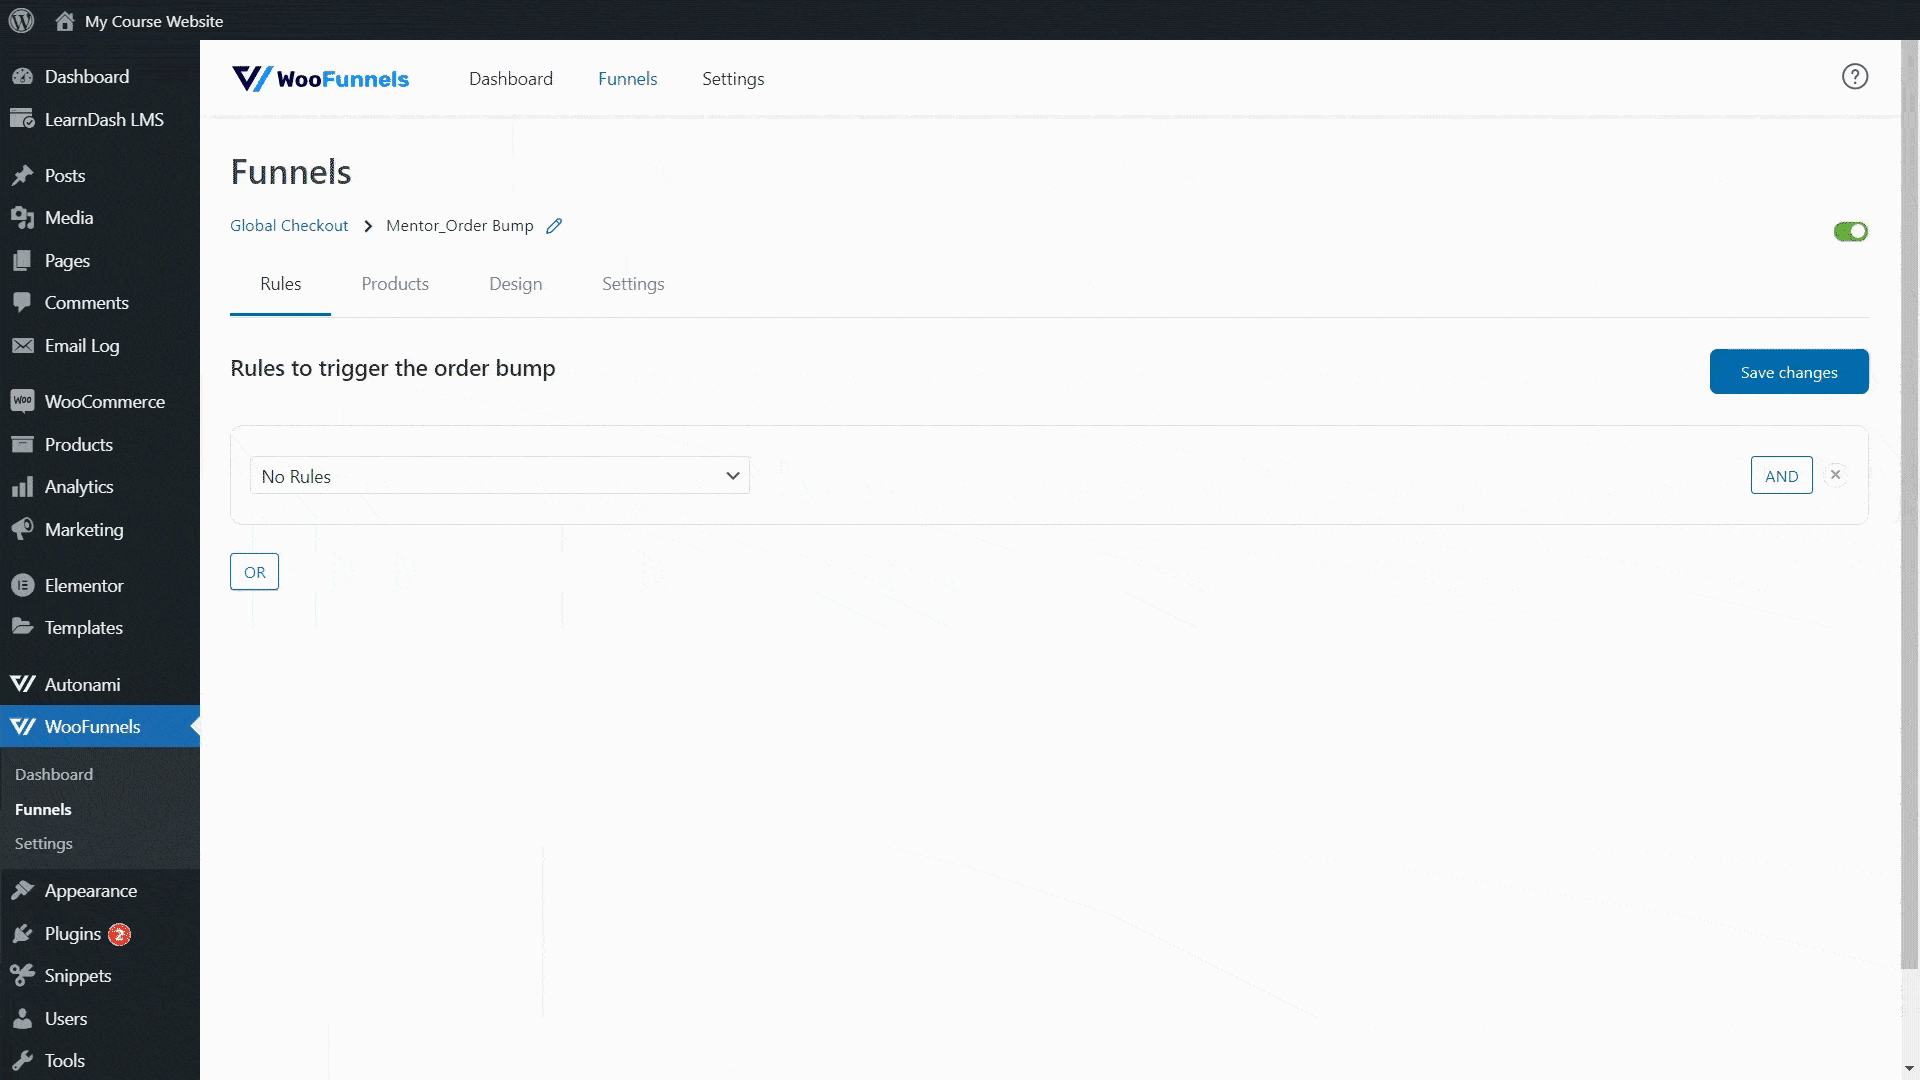Open the Autonami sidebar icon
1920x1080 pixels.
click(24, 684)
